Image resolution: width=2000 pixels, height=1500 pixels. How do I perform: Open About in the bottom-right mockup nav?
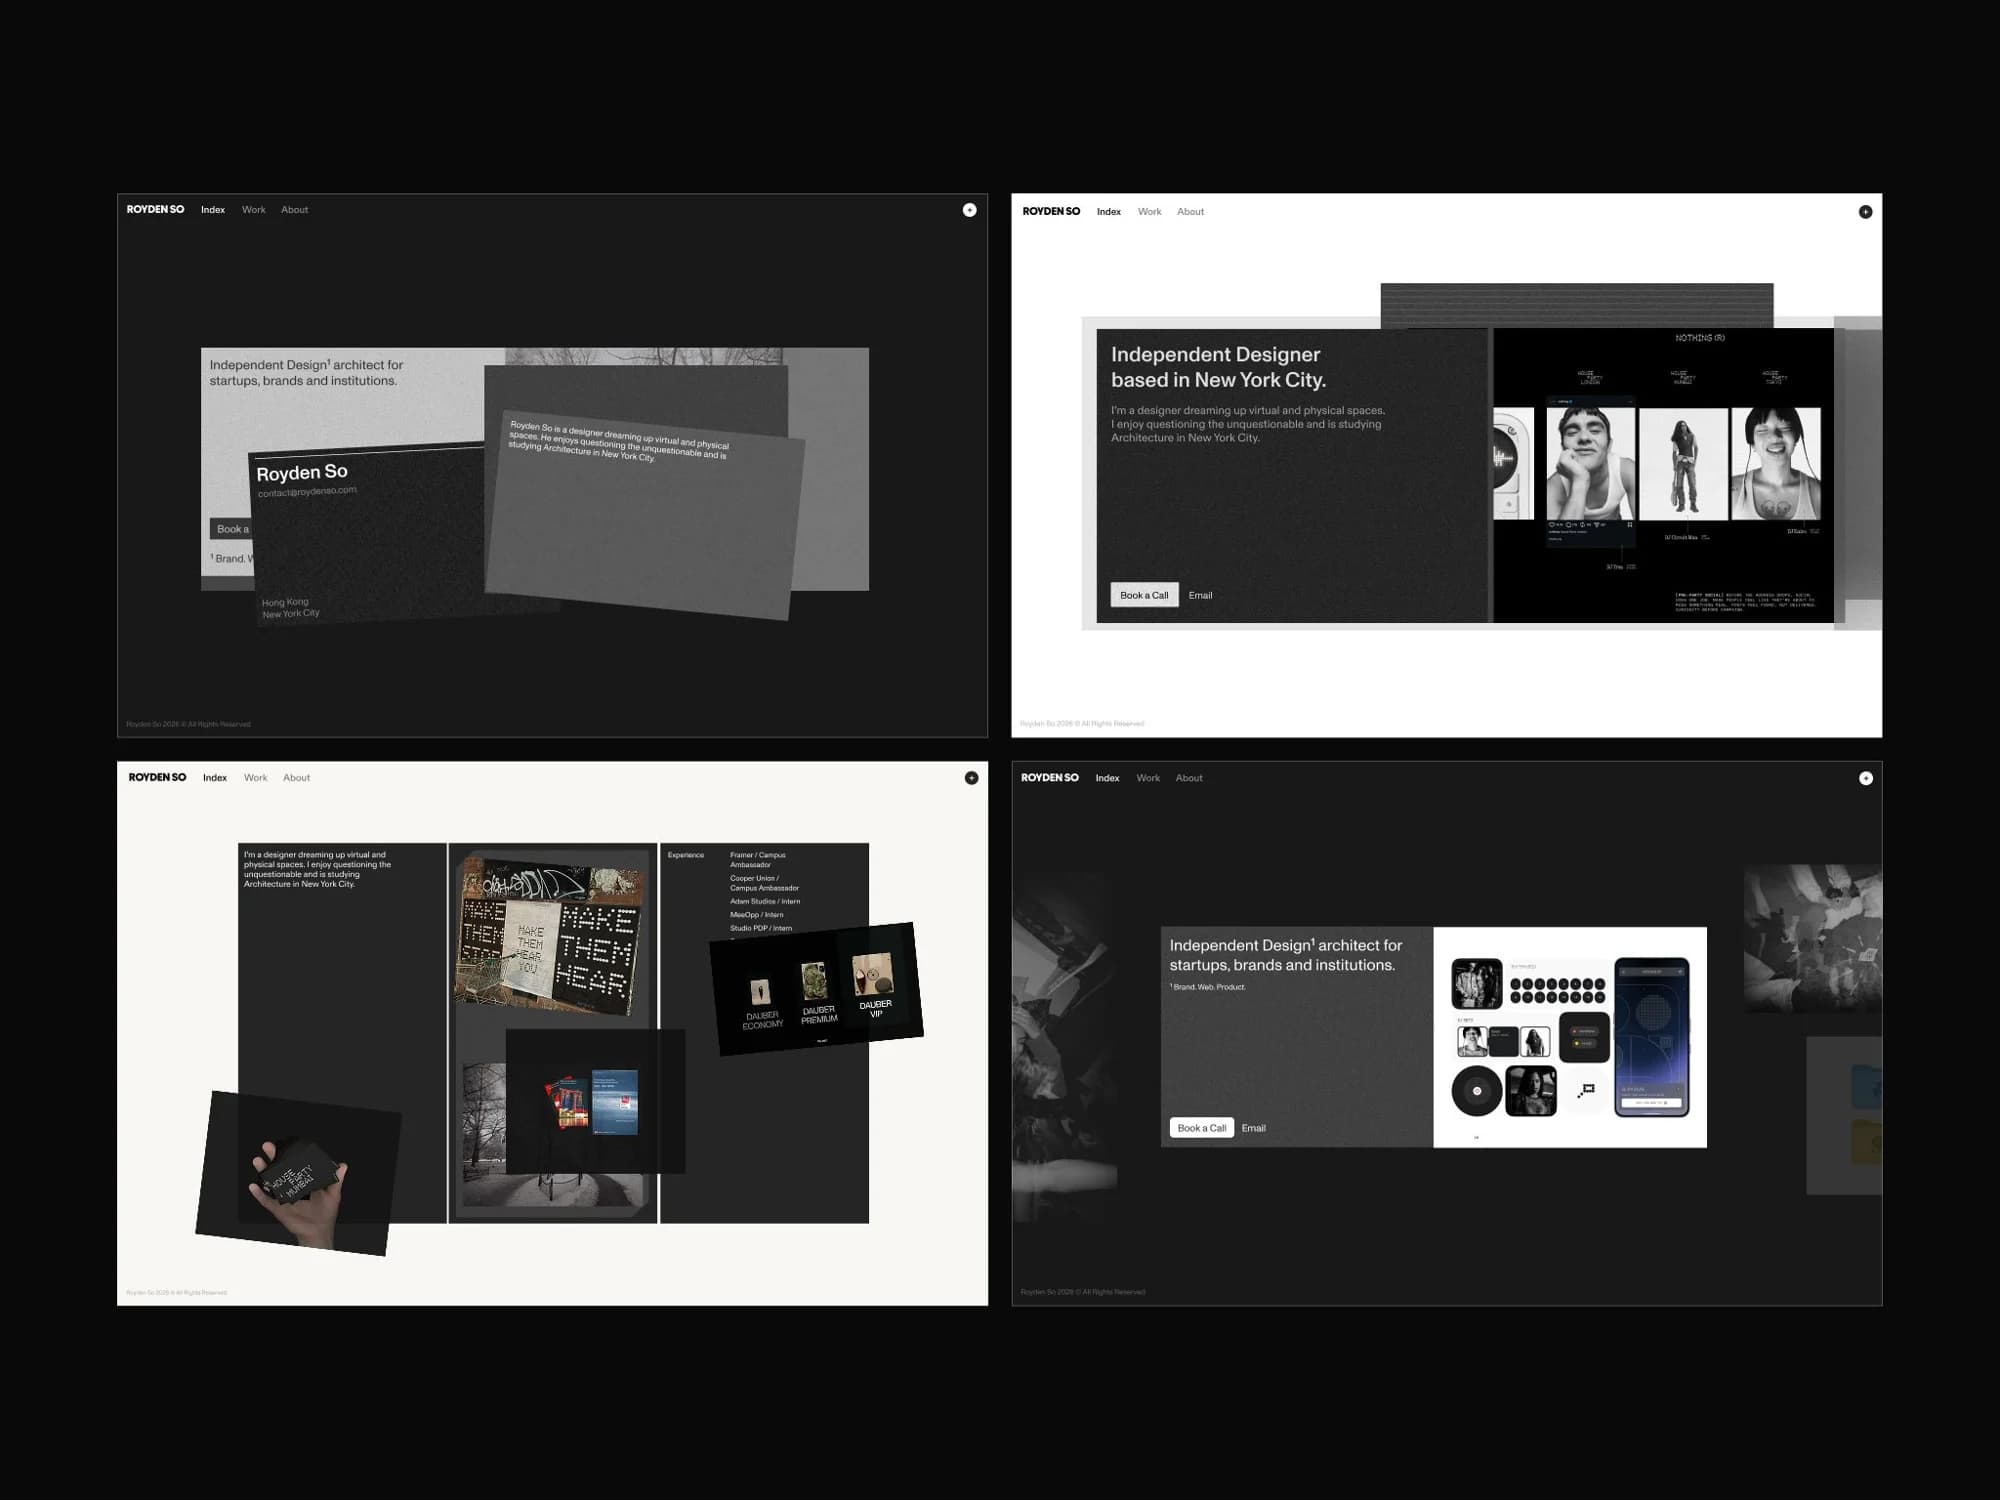click(x=1189, y=778)
